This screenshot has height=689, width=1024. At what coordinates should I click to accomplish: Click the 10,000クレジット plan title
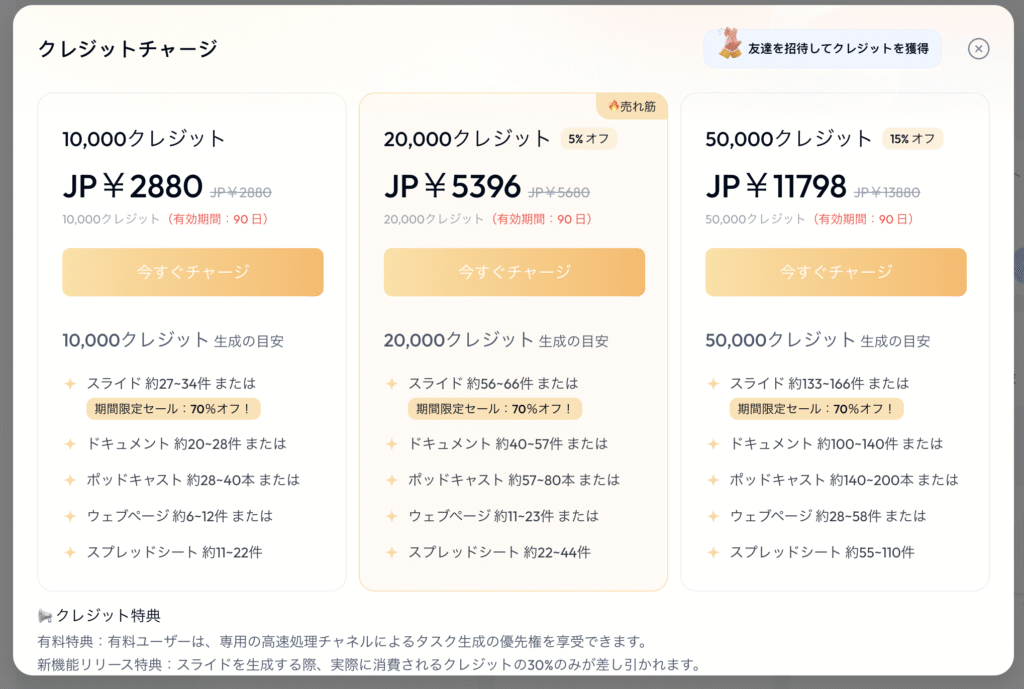click(x=144, y=138)
